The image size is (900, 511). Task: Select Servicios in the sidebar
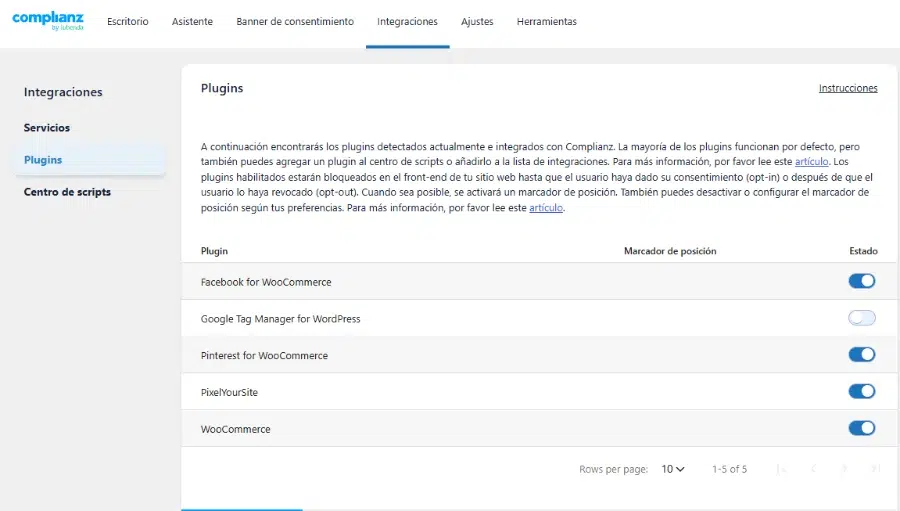coord(46,127)
